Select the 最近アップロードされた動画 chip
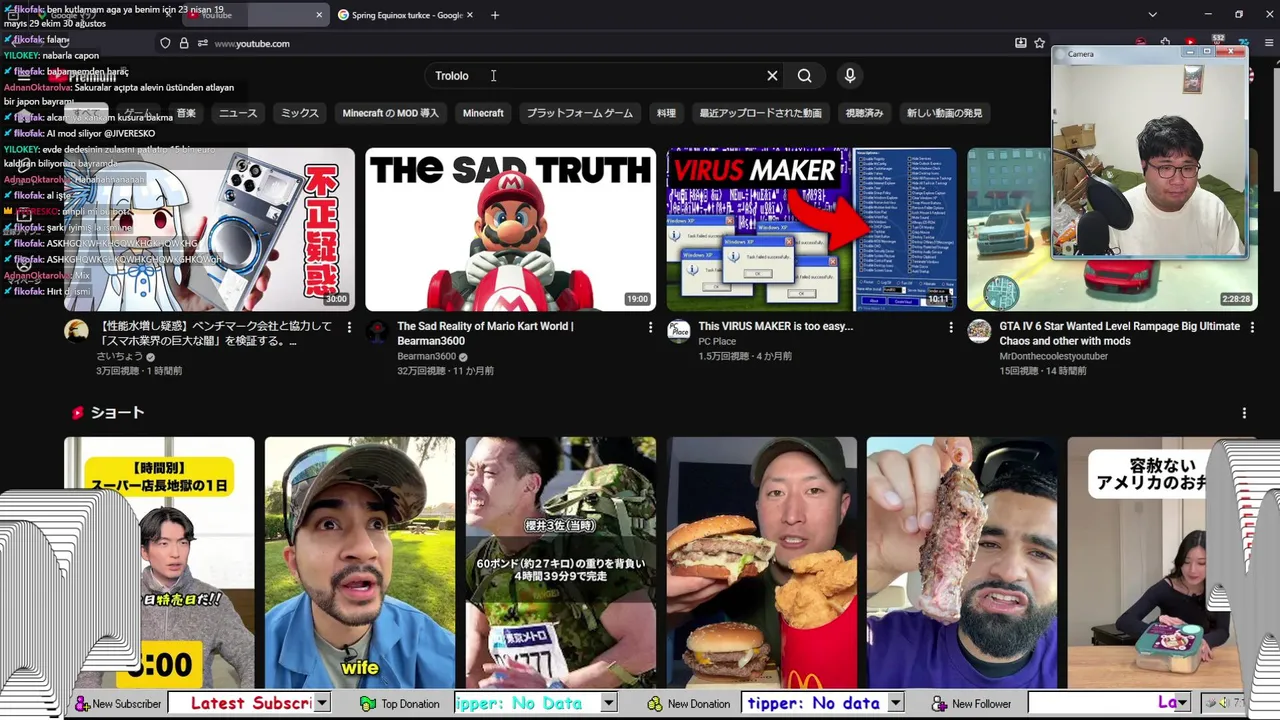 pyautogui.click(x=760, y=113)
